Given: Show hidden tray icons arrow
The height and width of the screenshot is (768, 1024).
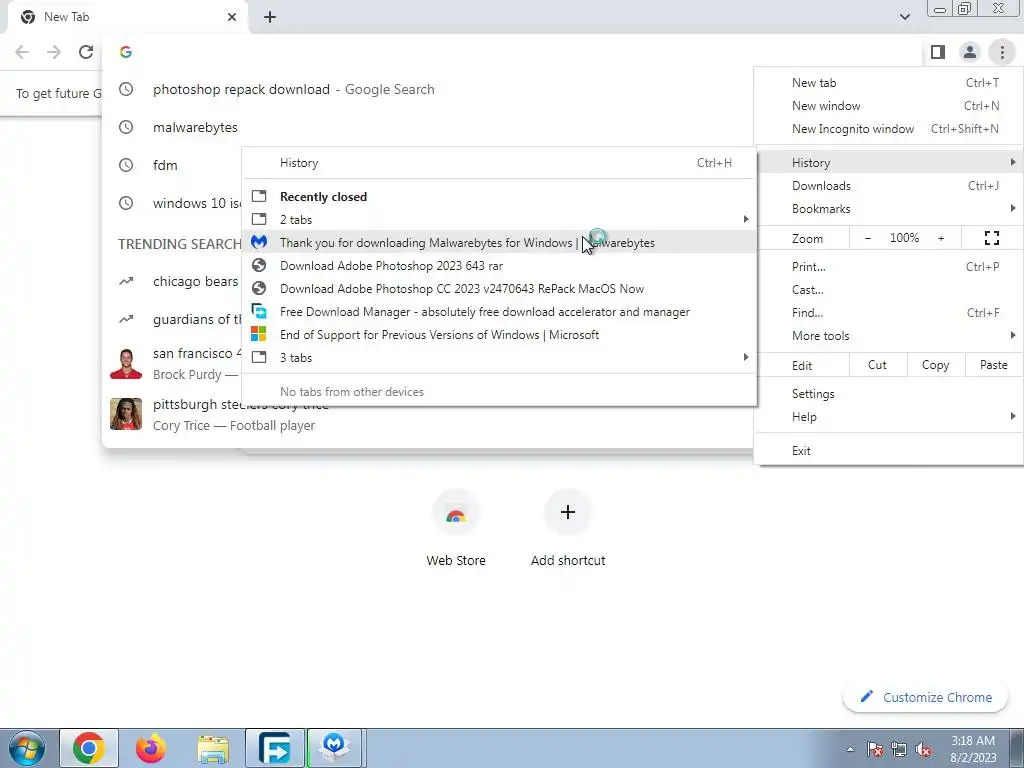Looking at the screenshot, I should click(x=850, y=750).
